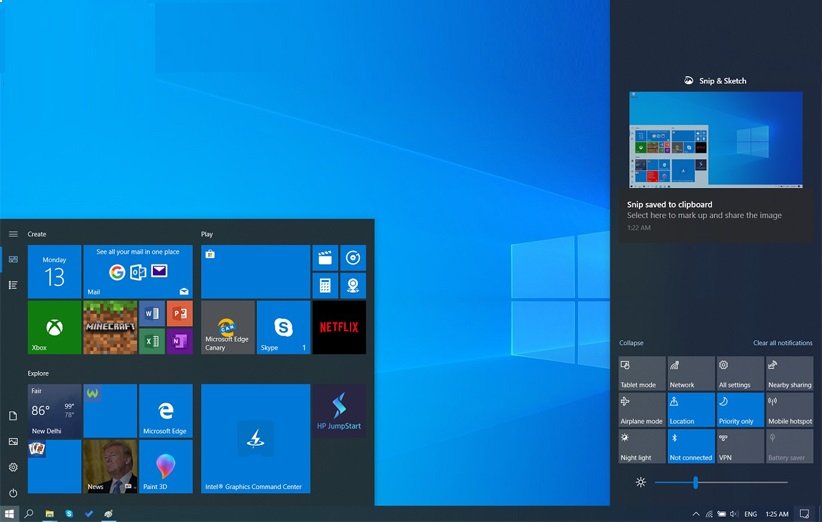Image resolution: width=822 pixels, height=522 pixels.
Task: Select the 'Snip saved to clipboard' notification text
Action: click(x=669, y=204)
